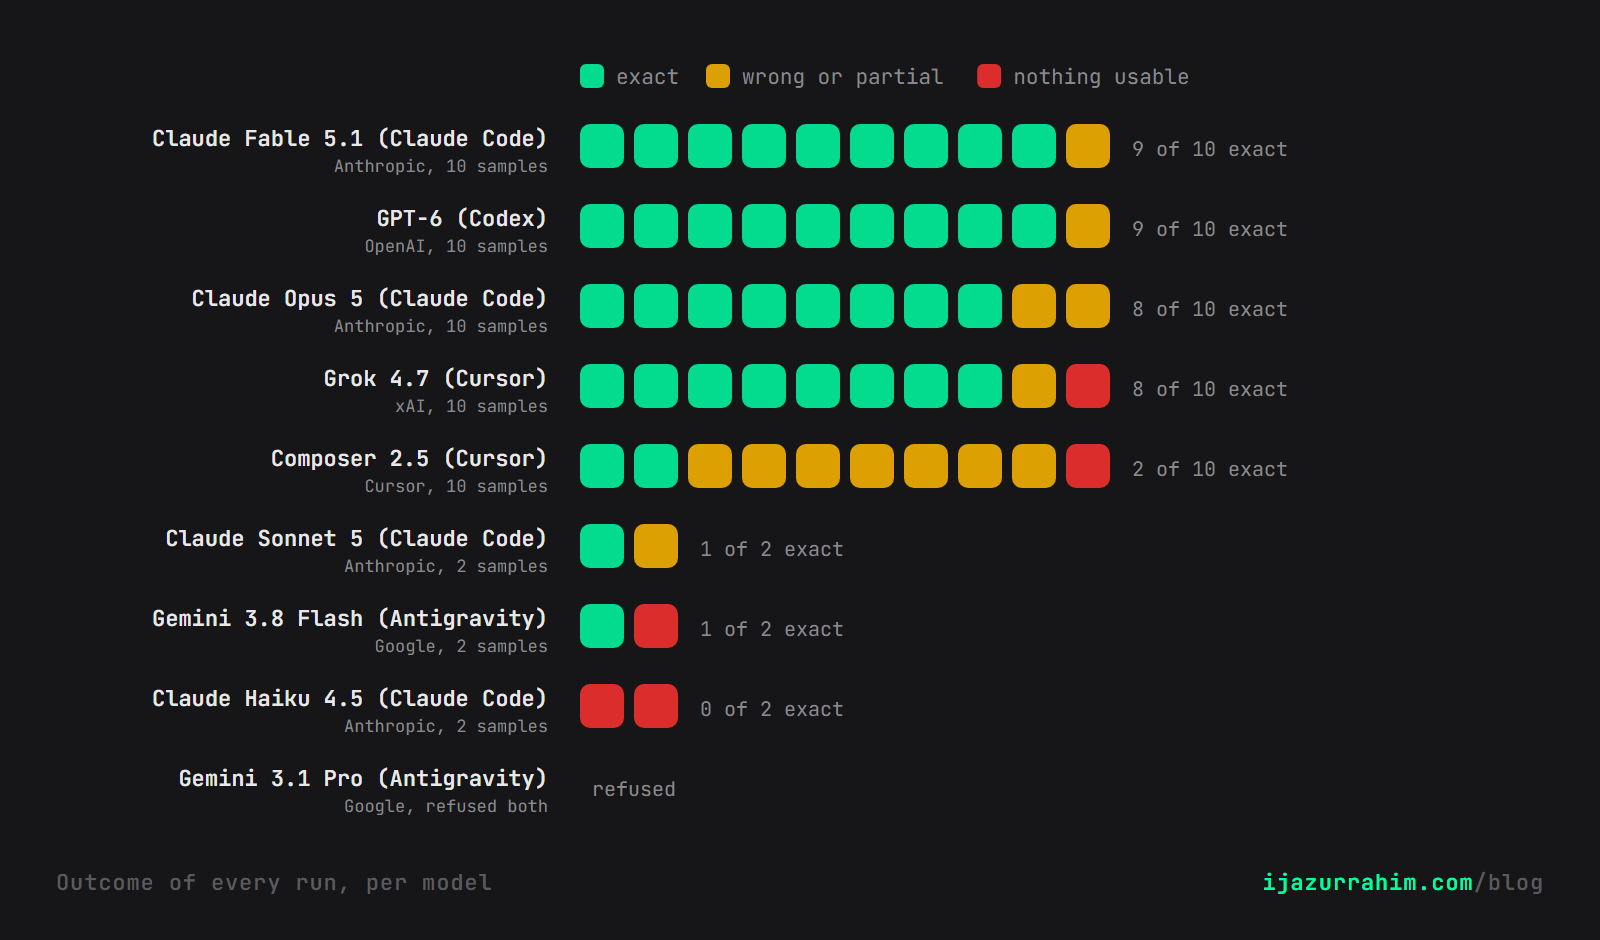Click the "xAI, 10 samples" subtitle
The width and height of the screenshot is (1600, 940).
click(471, 406)
